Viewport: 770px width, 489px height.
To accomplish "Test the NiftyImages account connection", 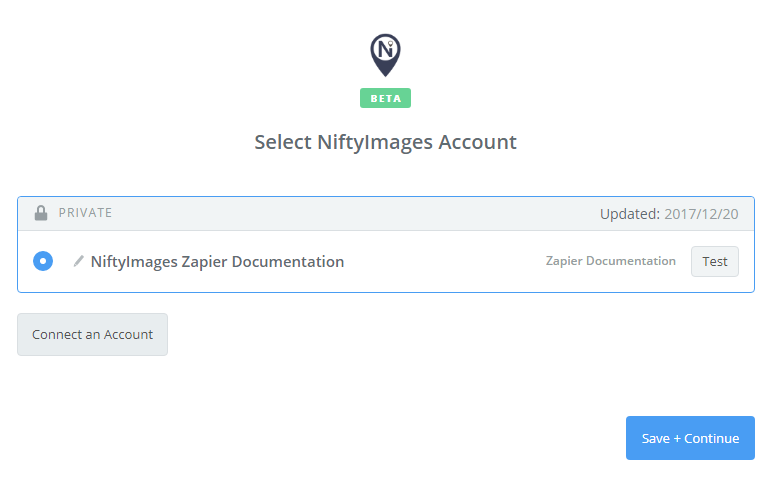I will coord(715,262).
